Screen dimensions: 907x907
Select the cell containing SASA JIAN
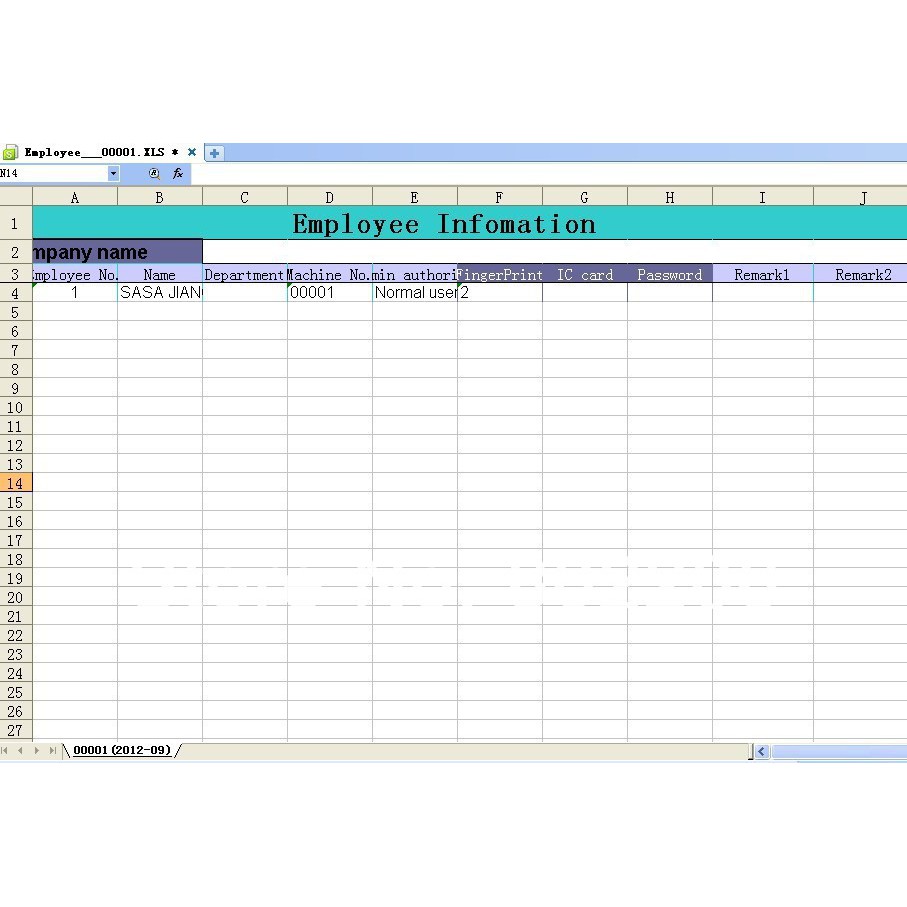point(160,293)
